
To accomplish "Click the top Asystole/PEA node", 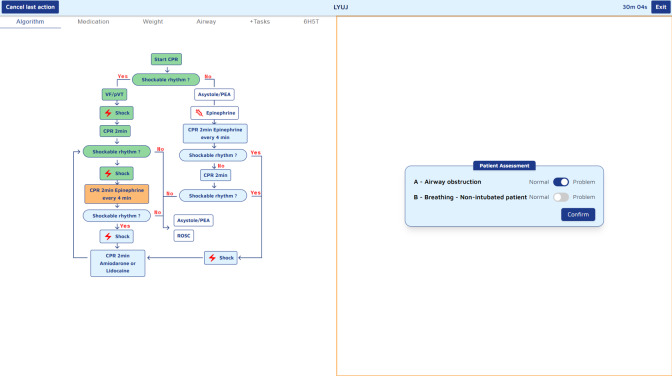I will 214,94.
